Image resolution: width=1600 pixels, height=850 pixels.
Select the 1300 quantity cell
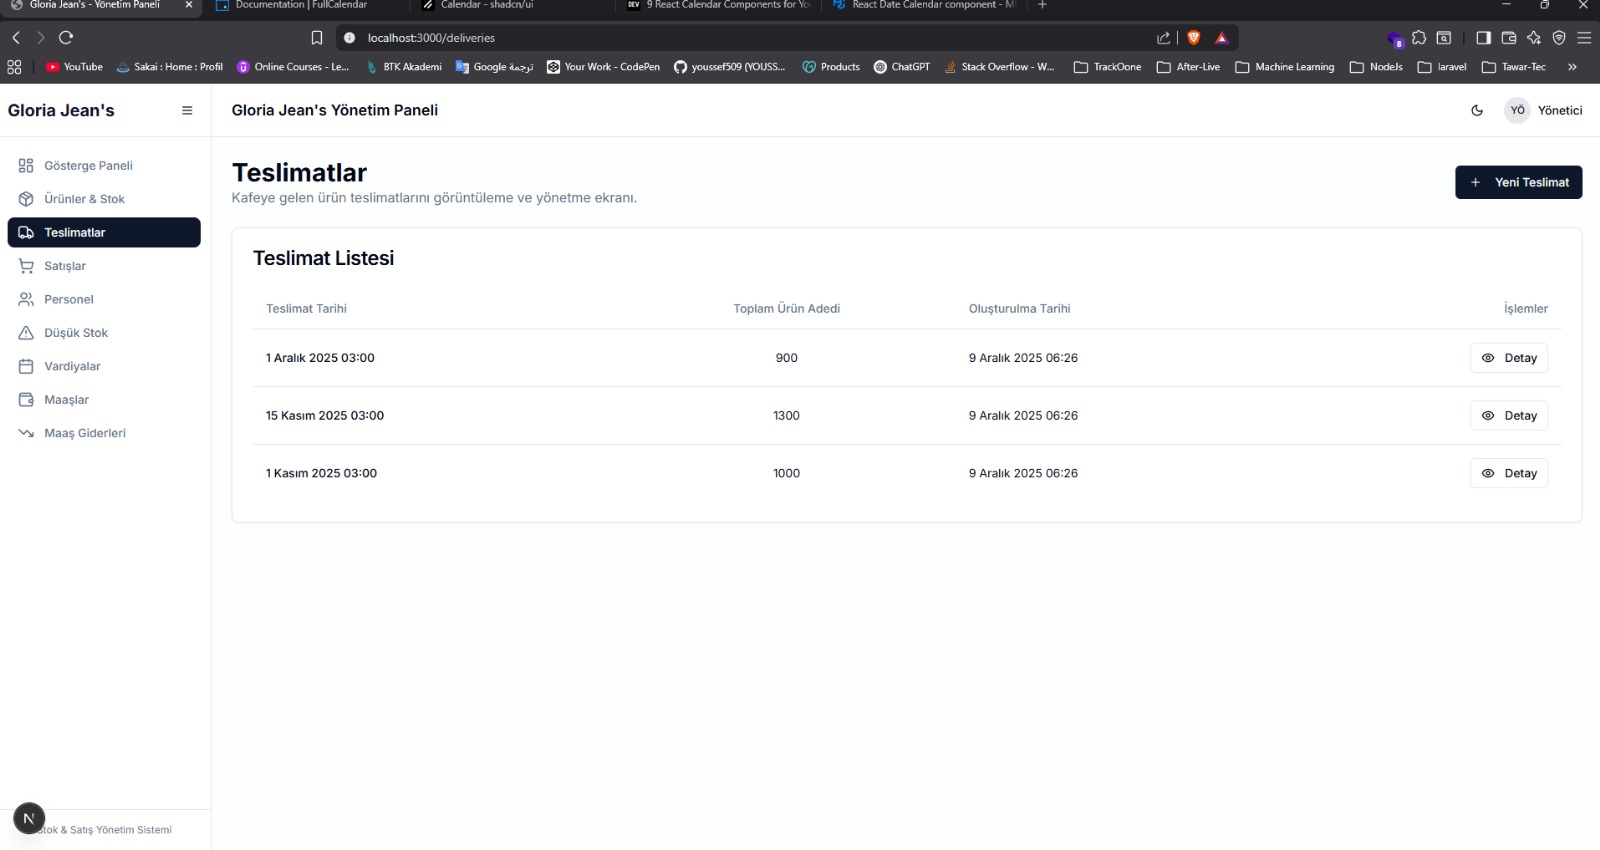786,416
